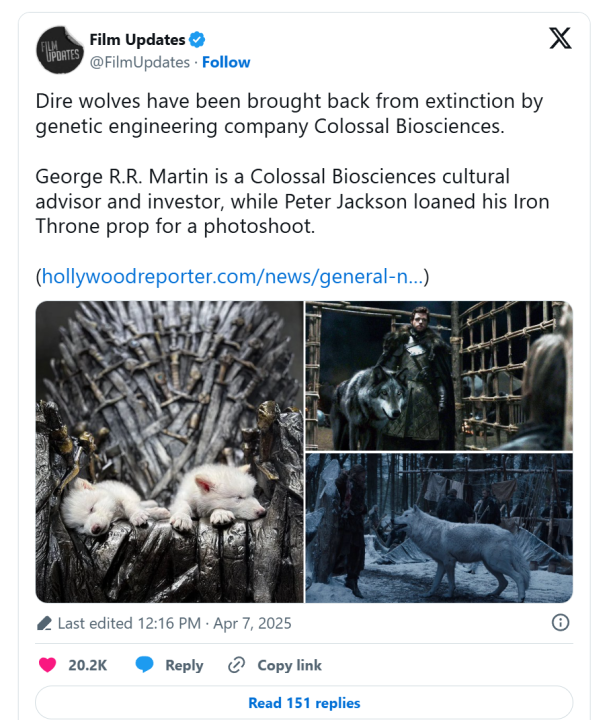Viewport: 611px width, 720px height.
Task: Open the Iron Throne wolf pups photo
Action: [x=169, y=452]
